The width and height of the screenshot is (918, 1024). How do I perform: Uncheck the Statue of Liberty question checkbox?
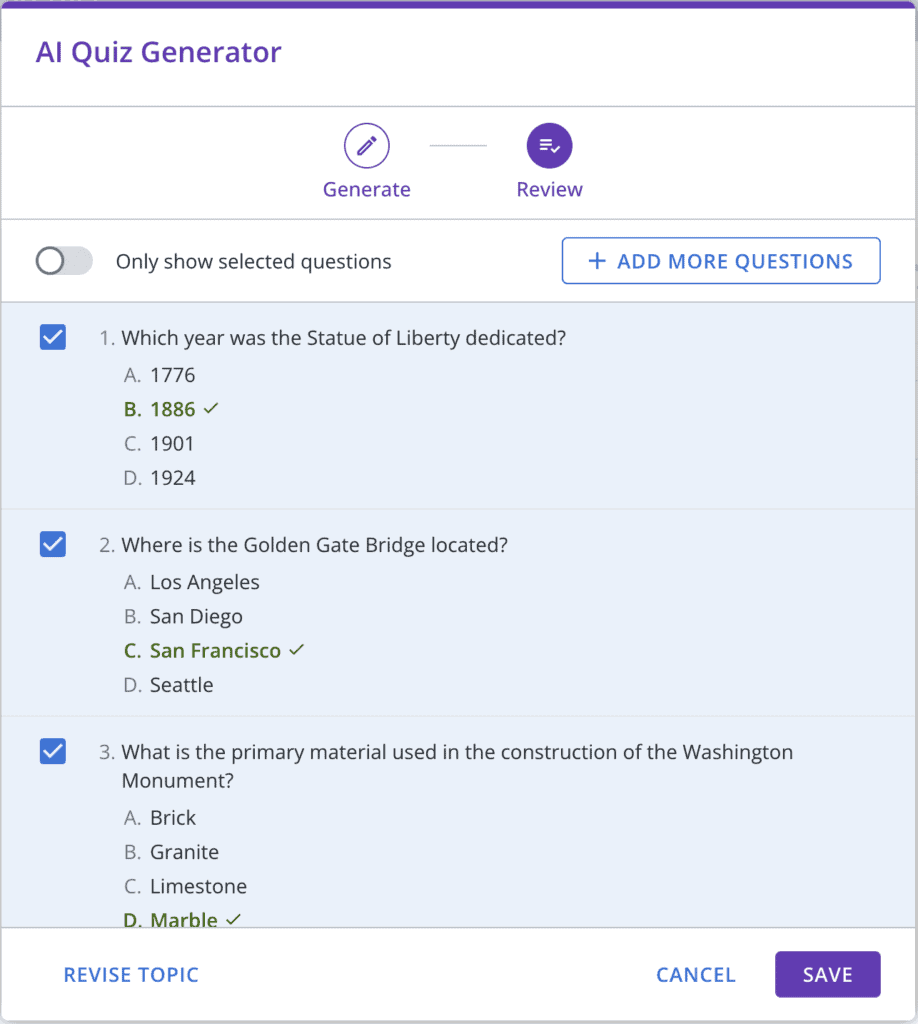click(53, 338)
